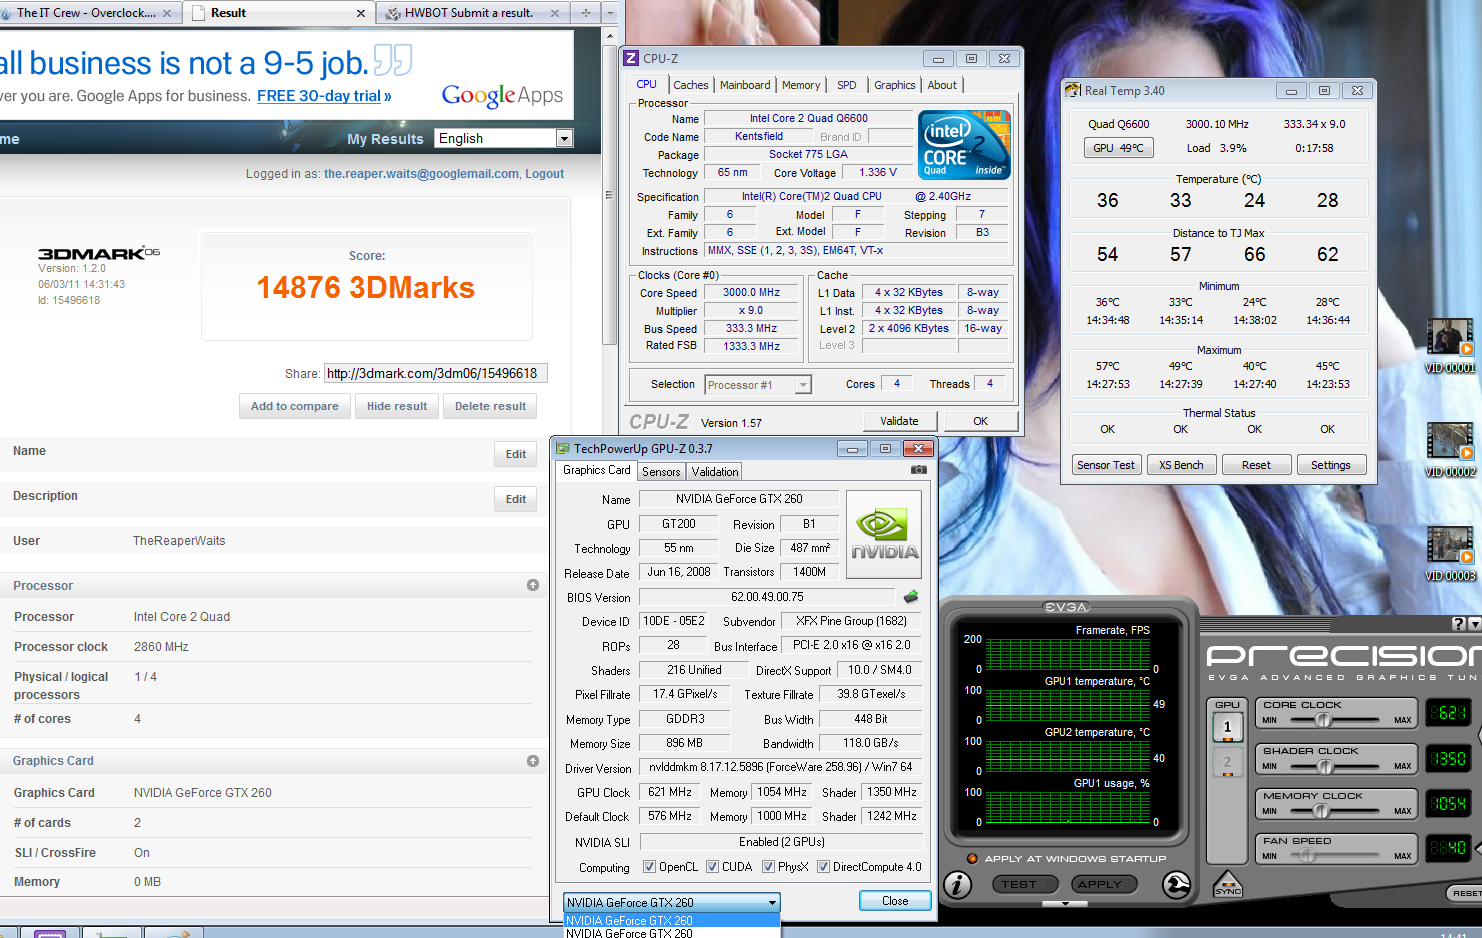Click Add to compare button
The image size is (1482, 938).
(295, 406)
